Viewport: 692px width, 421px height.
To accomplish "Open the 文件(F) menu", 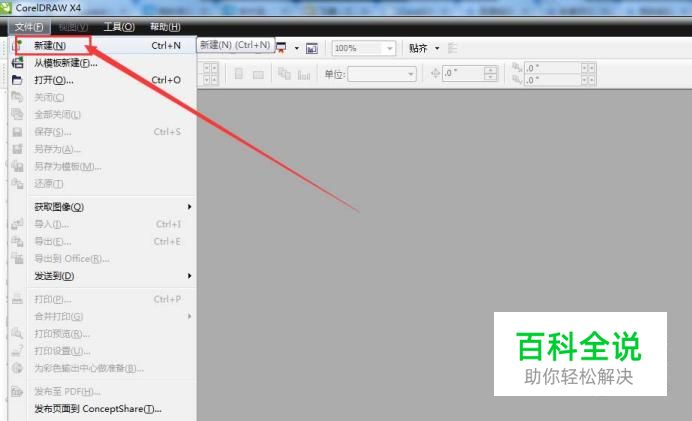I will point(29,27).
